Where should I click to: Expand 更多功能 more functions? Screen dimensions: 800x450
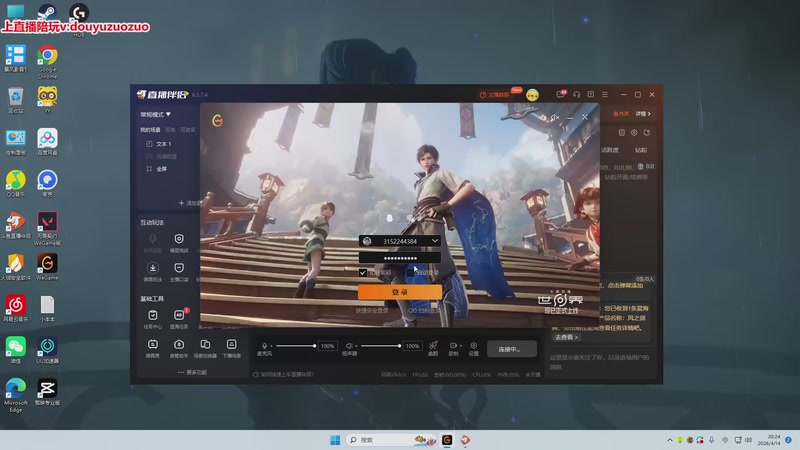192,372
